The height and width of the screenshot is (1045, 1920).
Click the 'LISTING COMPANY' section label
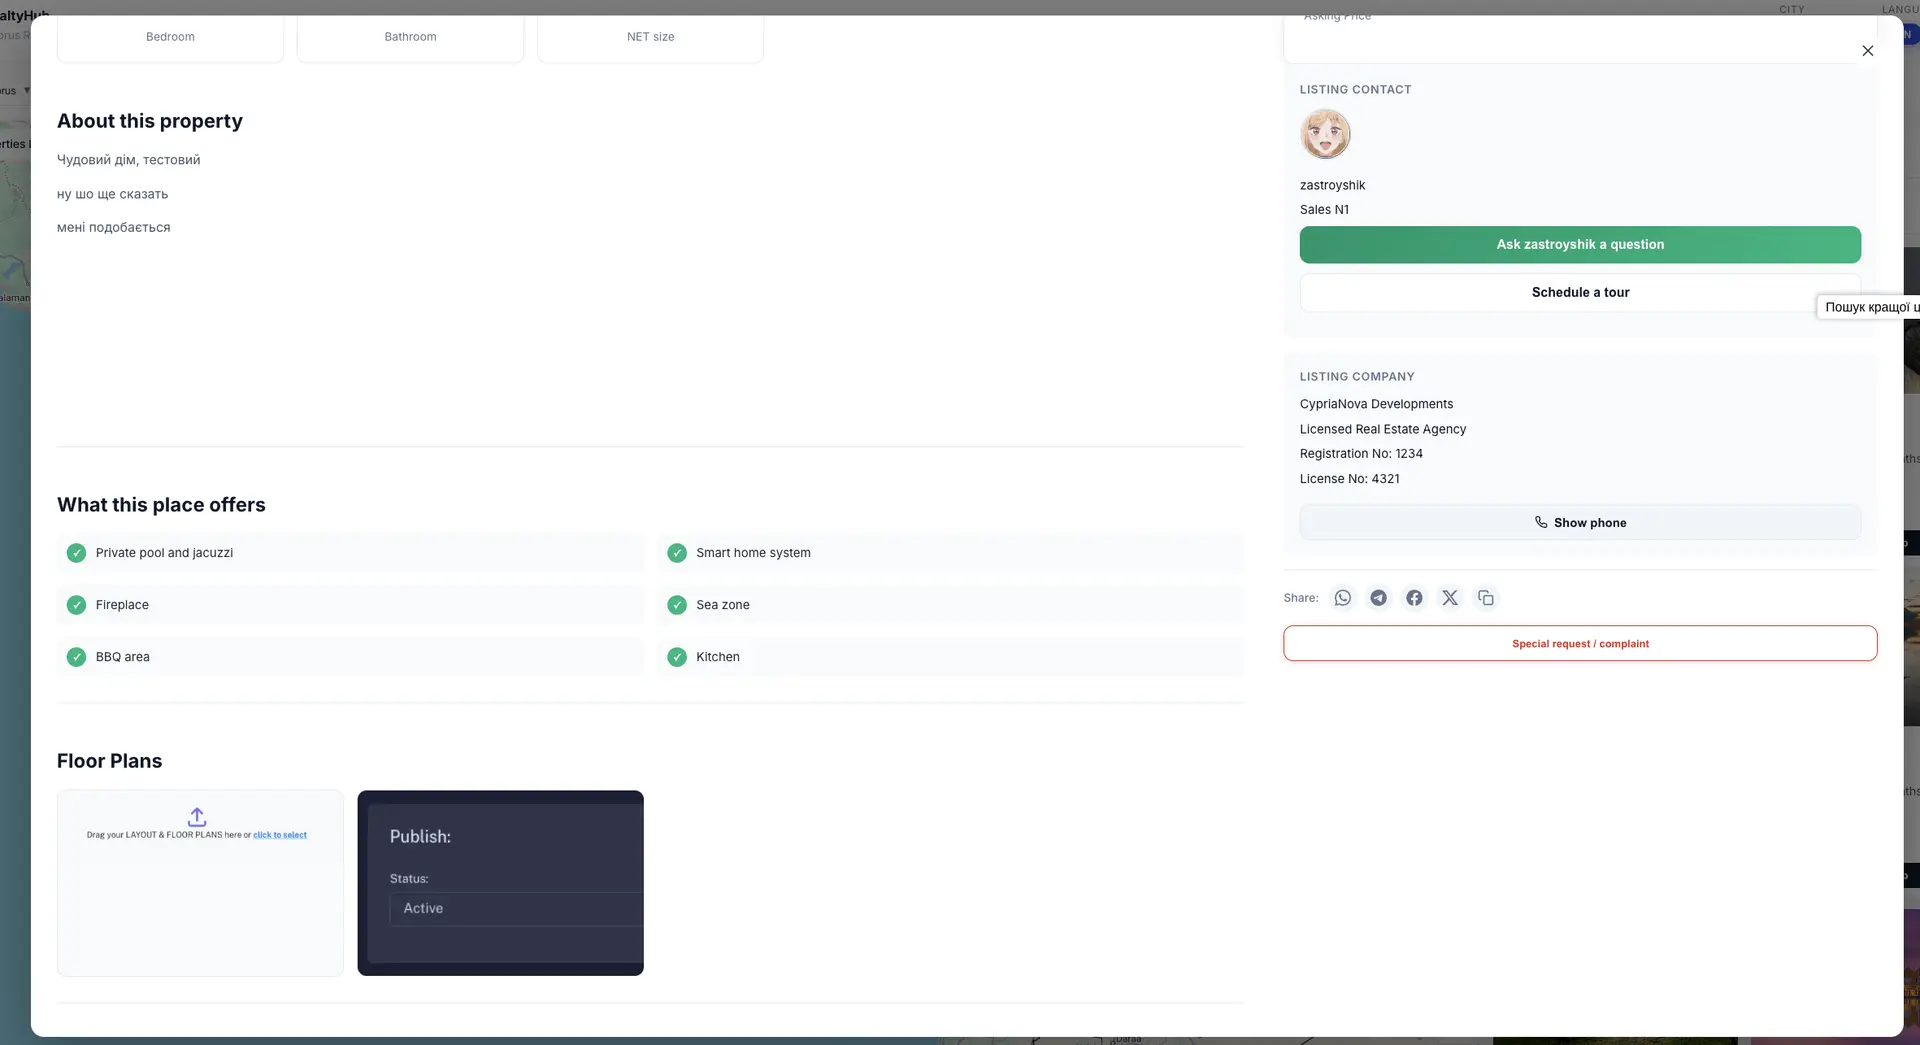[1357, 377]
